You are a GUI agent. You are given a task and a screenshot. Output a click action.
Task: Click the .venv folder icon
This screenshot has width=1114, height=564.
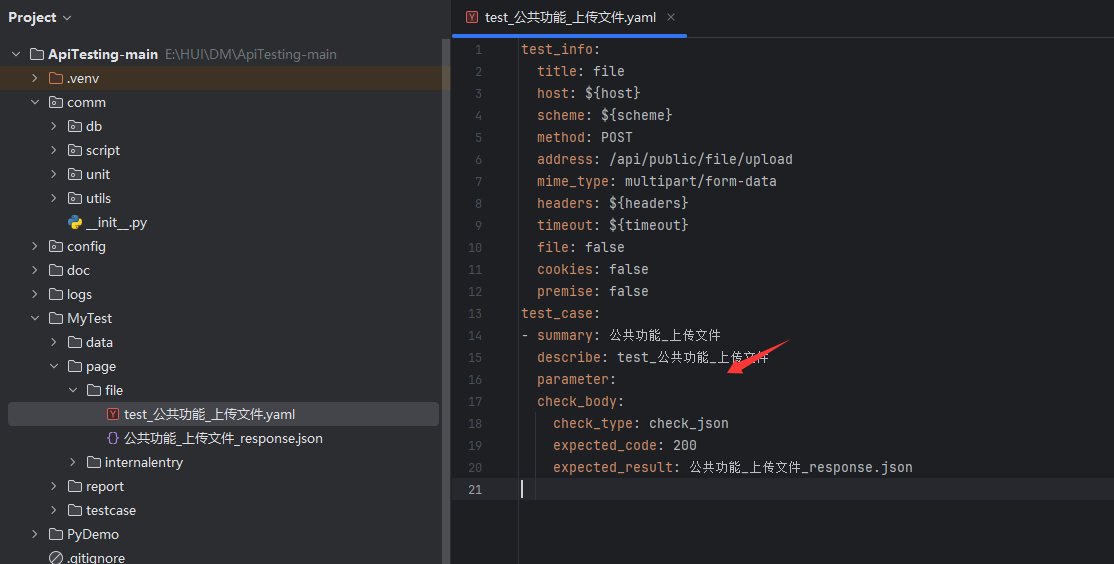click(55, 78)
